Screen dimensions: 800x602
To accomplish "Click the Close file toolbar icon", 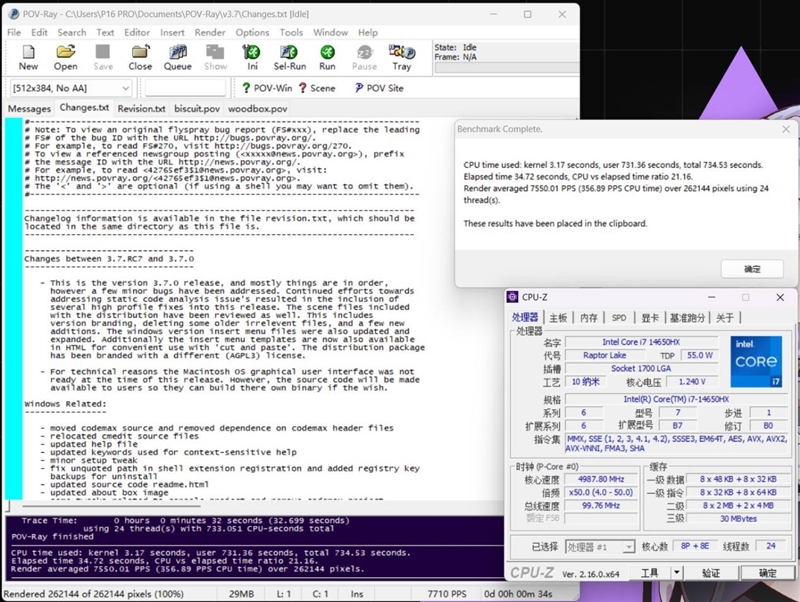I will coord(140,57).
